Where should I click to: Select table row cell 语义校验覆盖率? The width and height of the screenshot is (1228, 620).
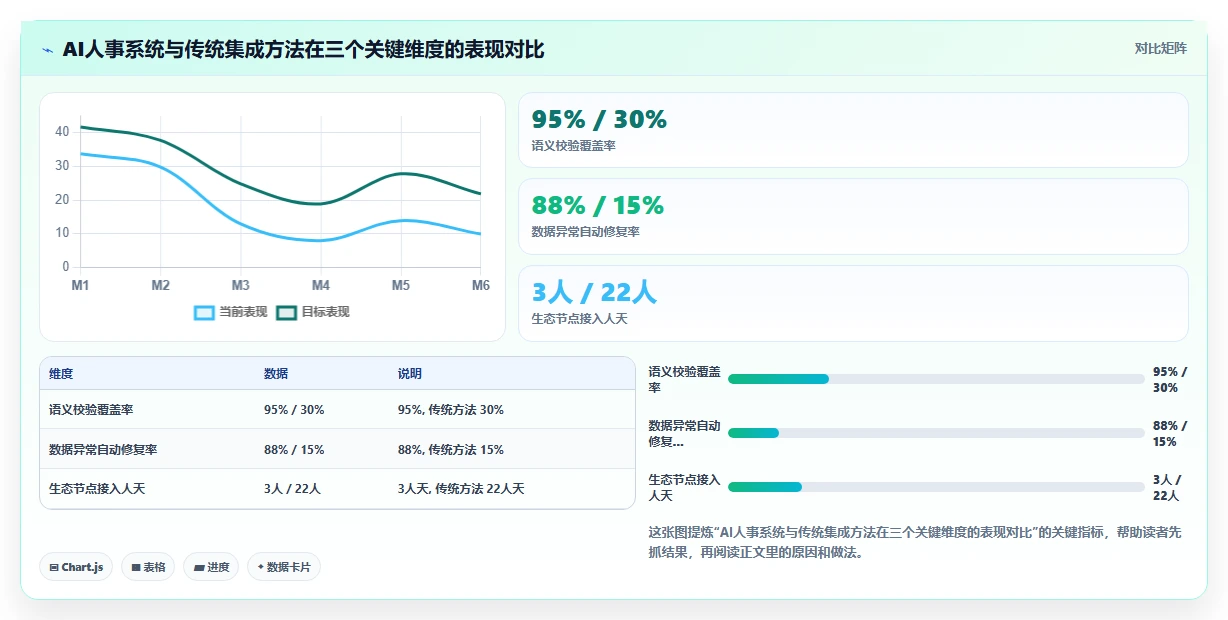(x=91, y=410)
